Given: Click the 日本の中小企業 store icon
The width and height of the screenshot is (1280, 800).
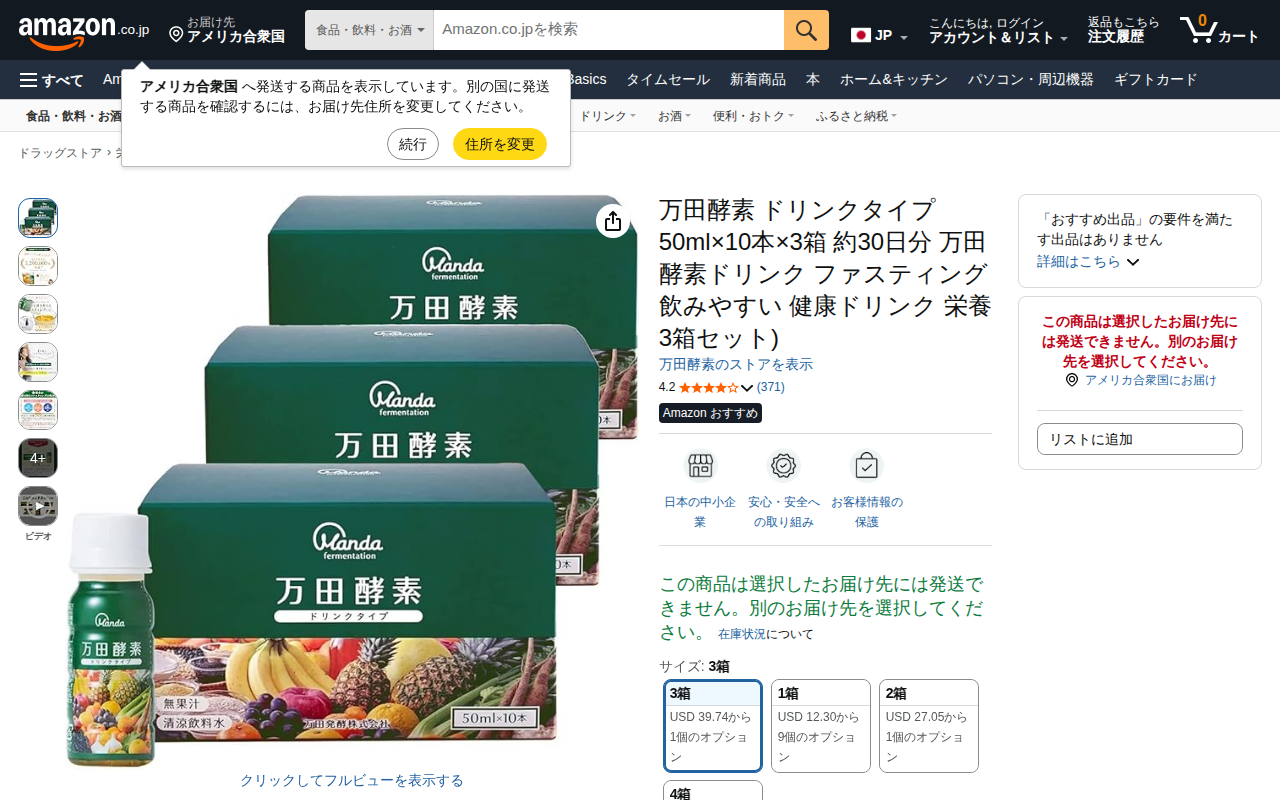Looking at the screenshot, I should pyautogui.click(x=700, y=466).
